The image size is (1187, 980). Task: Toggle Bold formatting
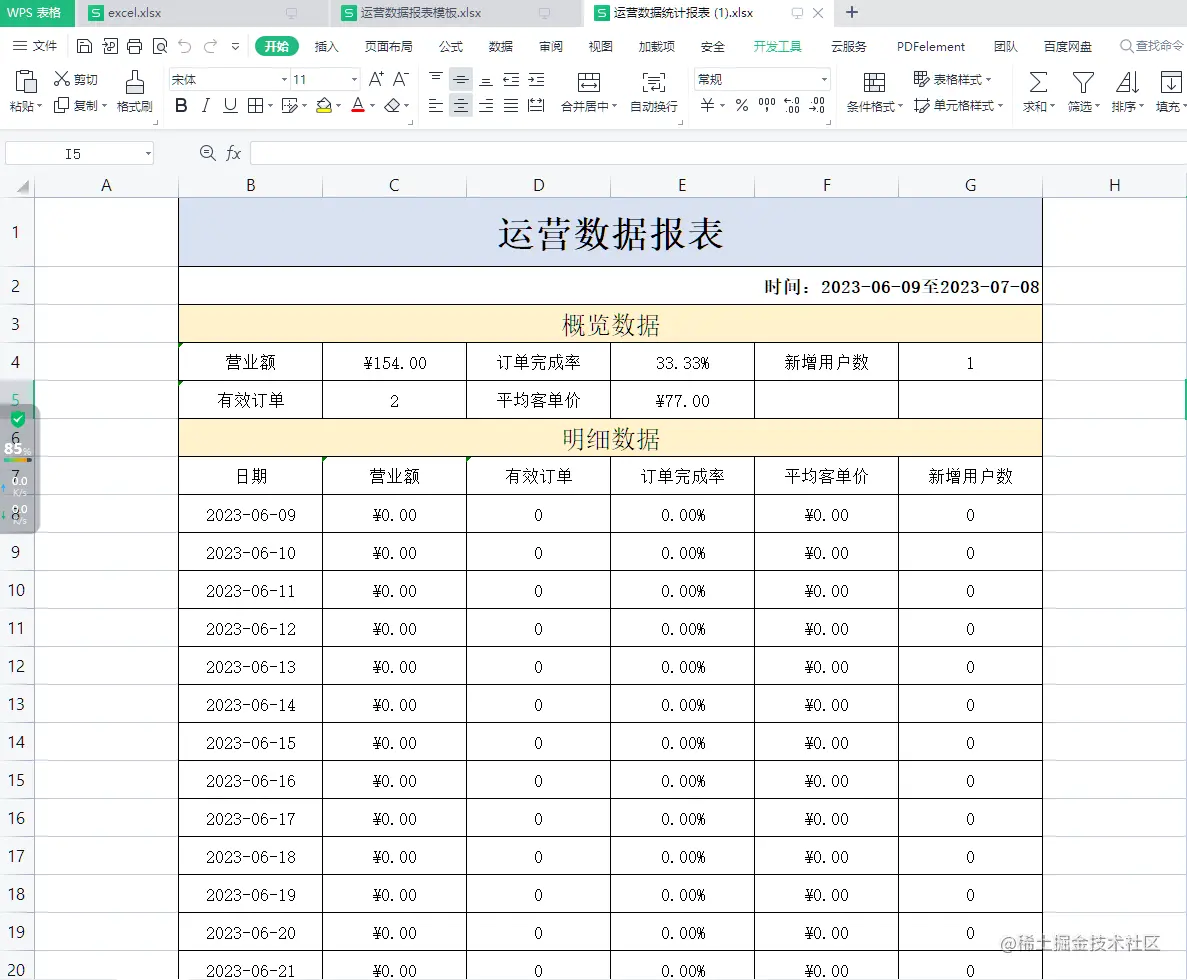(x=181, y=105)
